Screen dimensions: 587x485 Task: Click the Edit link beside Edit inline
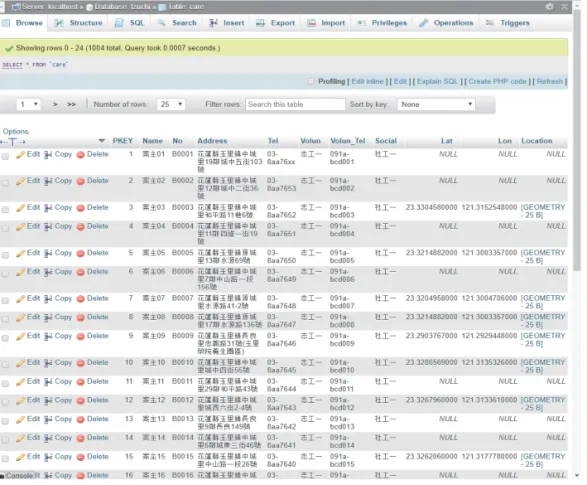click(x=400, y=82)
